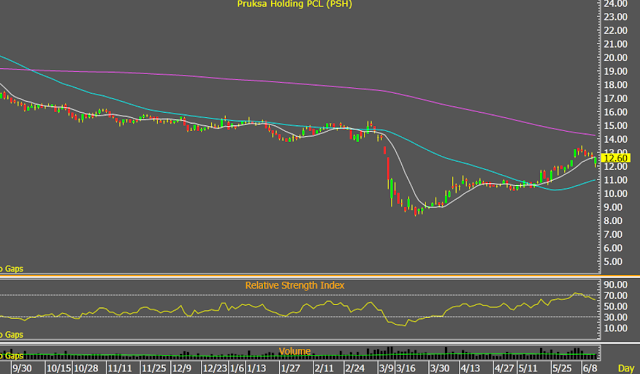Select the 2/24 date on the time axis

[x=355, y=368]
